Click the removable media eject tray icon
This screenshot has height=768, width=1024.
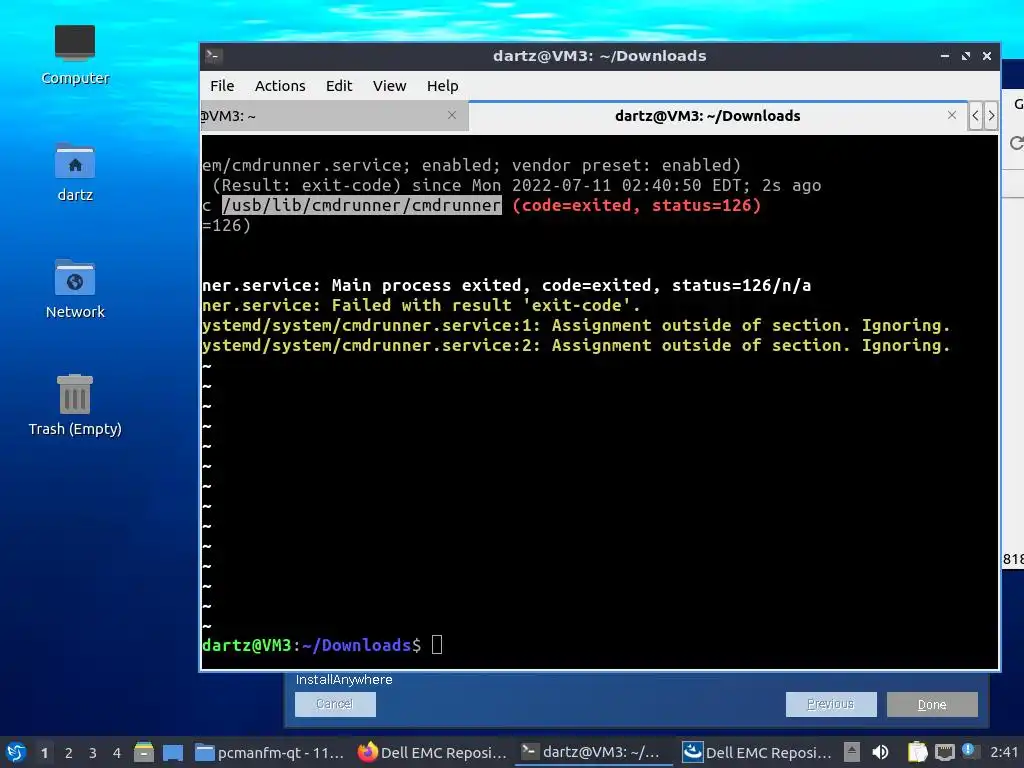tap(852, 752)
